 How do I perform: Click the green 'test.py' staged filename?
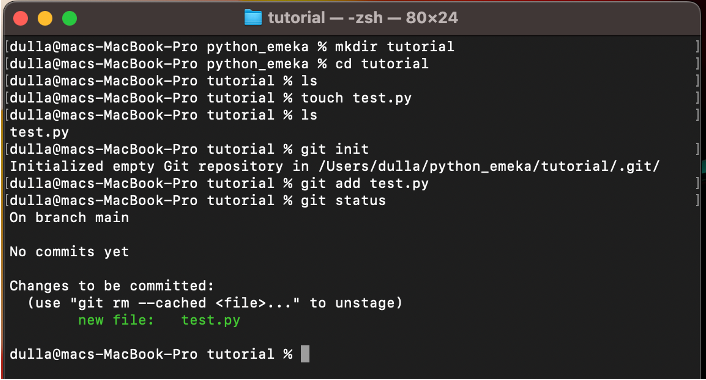click(x=211, y=321)
